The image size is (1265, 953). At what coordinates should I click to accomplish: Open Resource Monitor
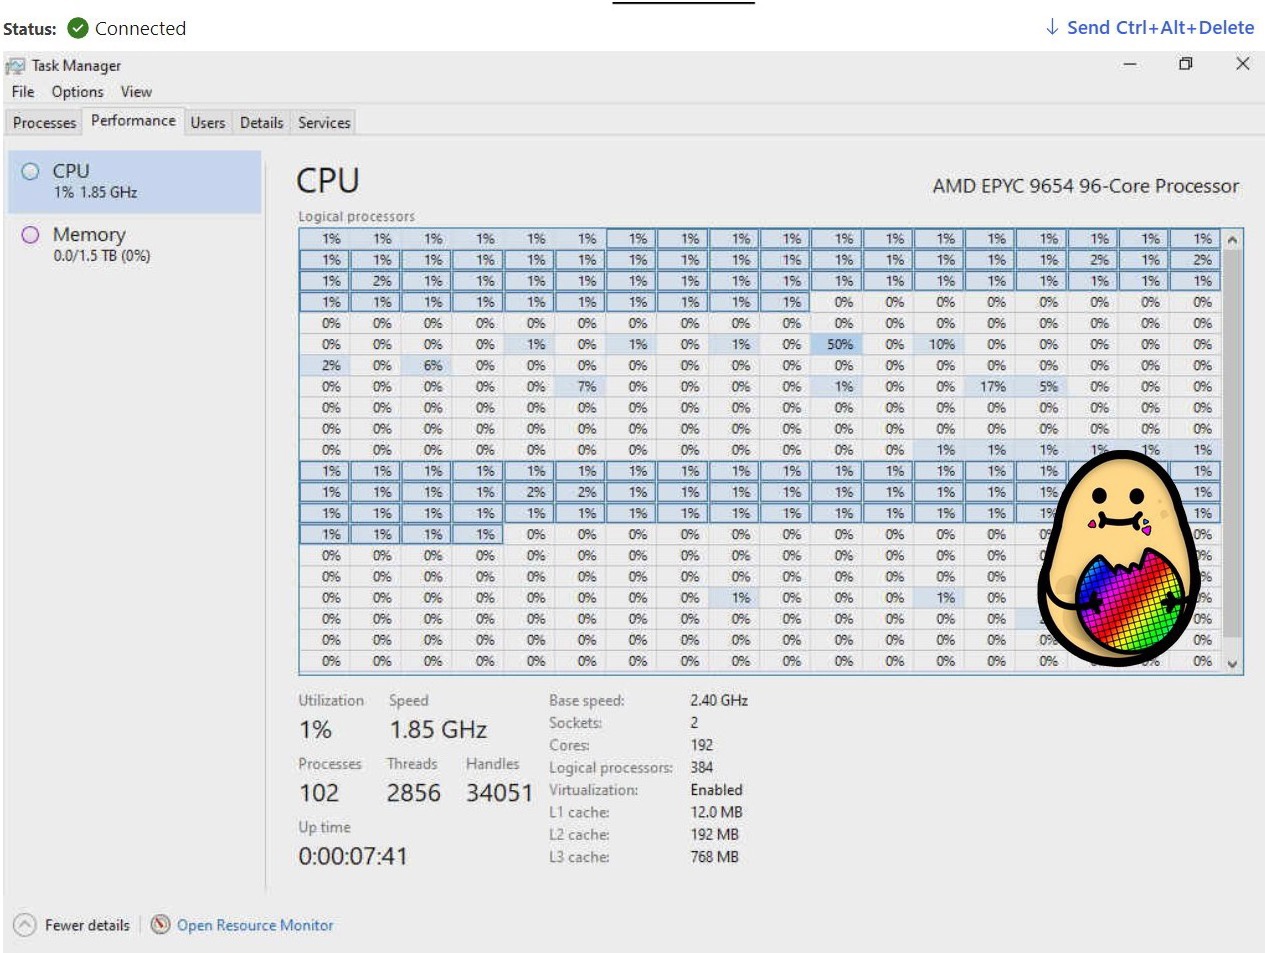pos(254,925)
